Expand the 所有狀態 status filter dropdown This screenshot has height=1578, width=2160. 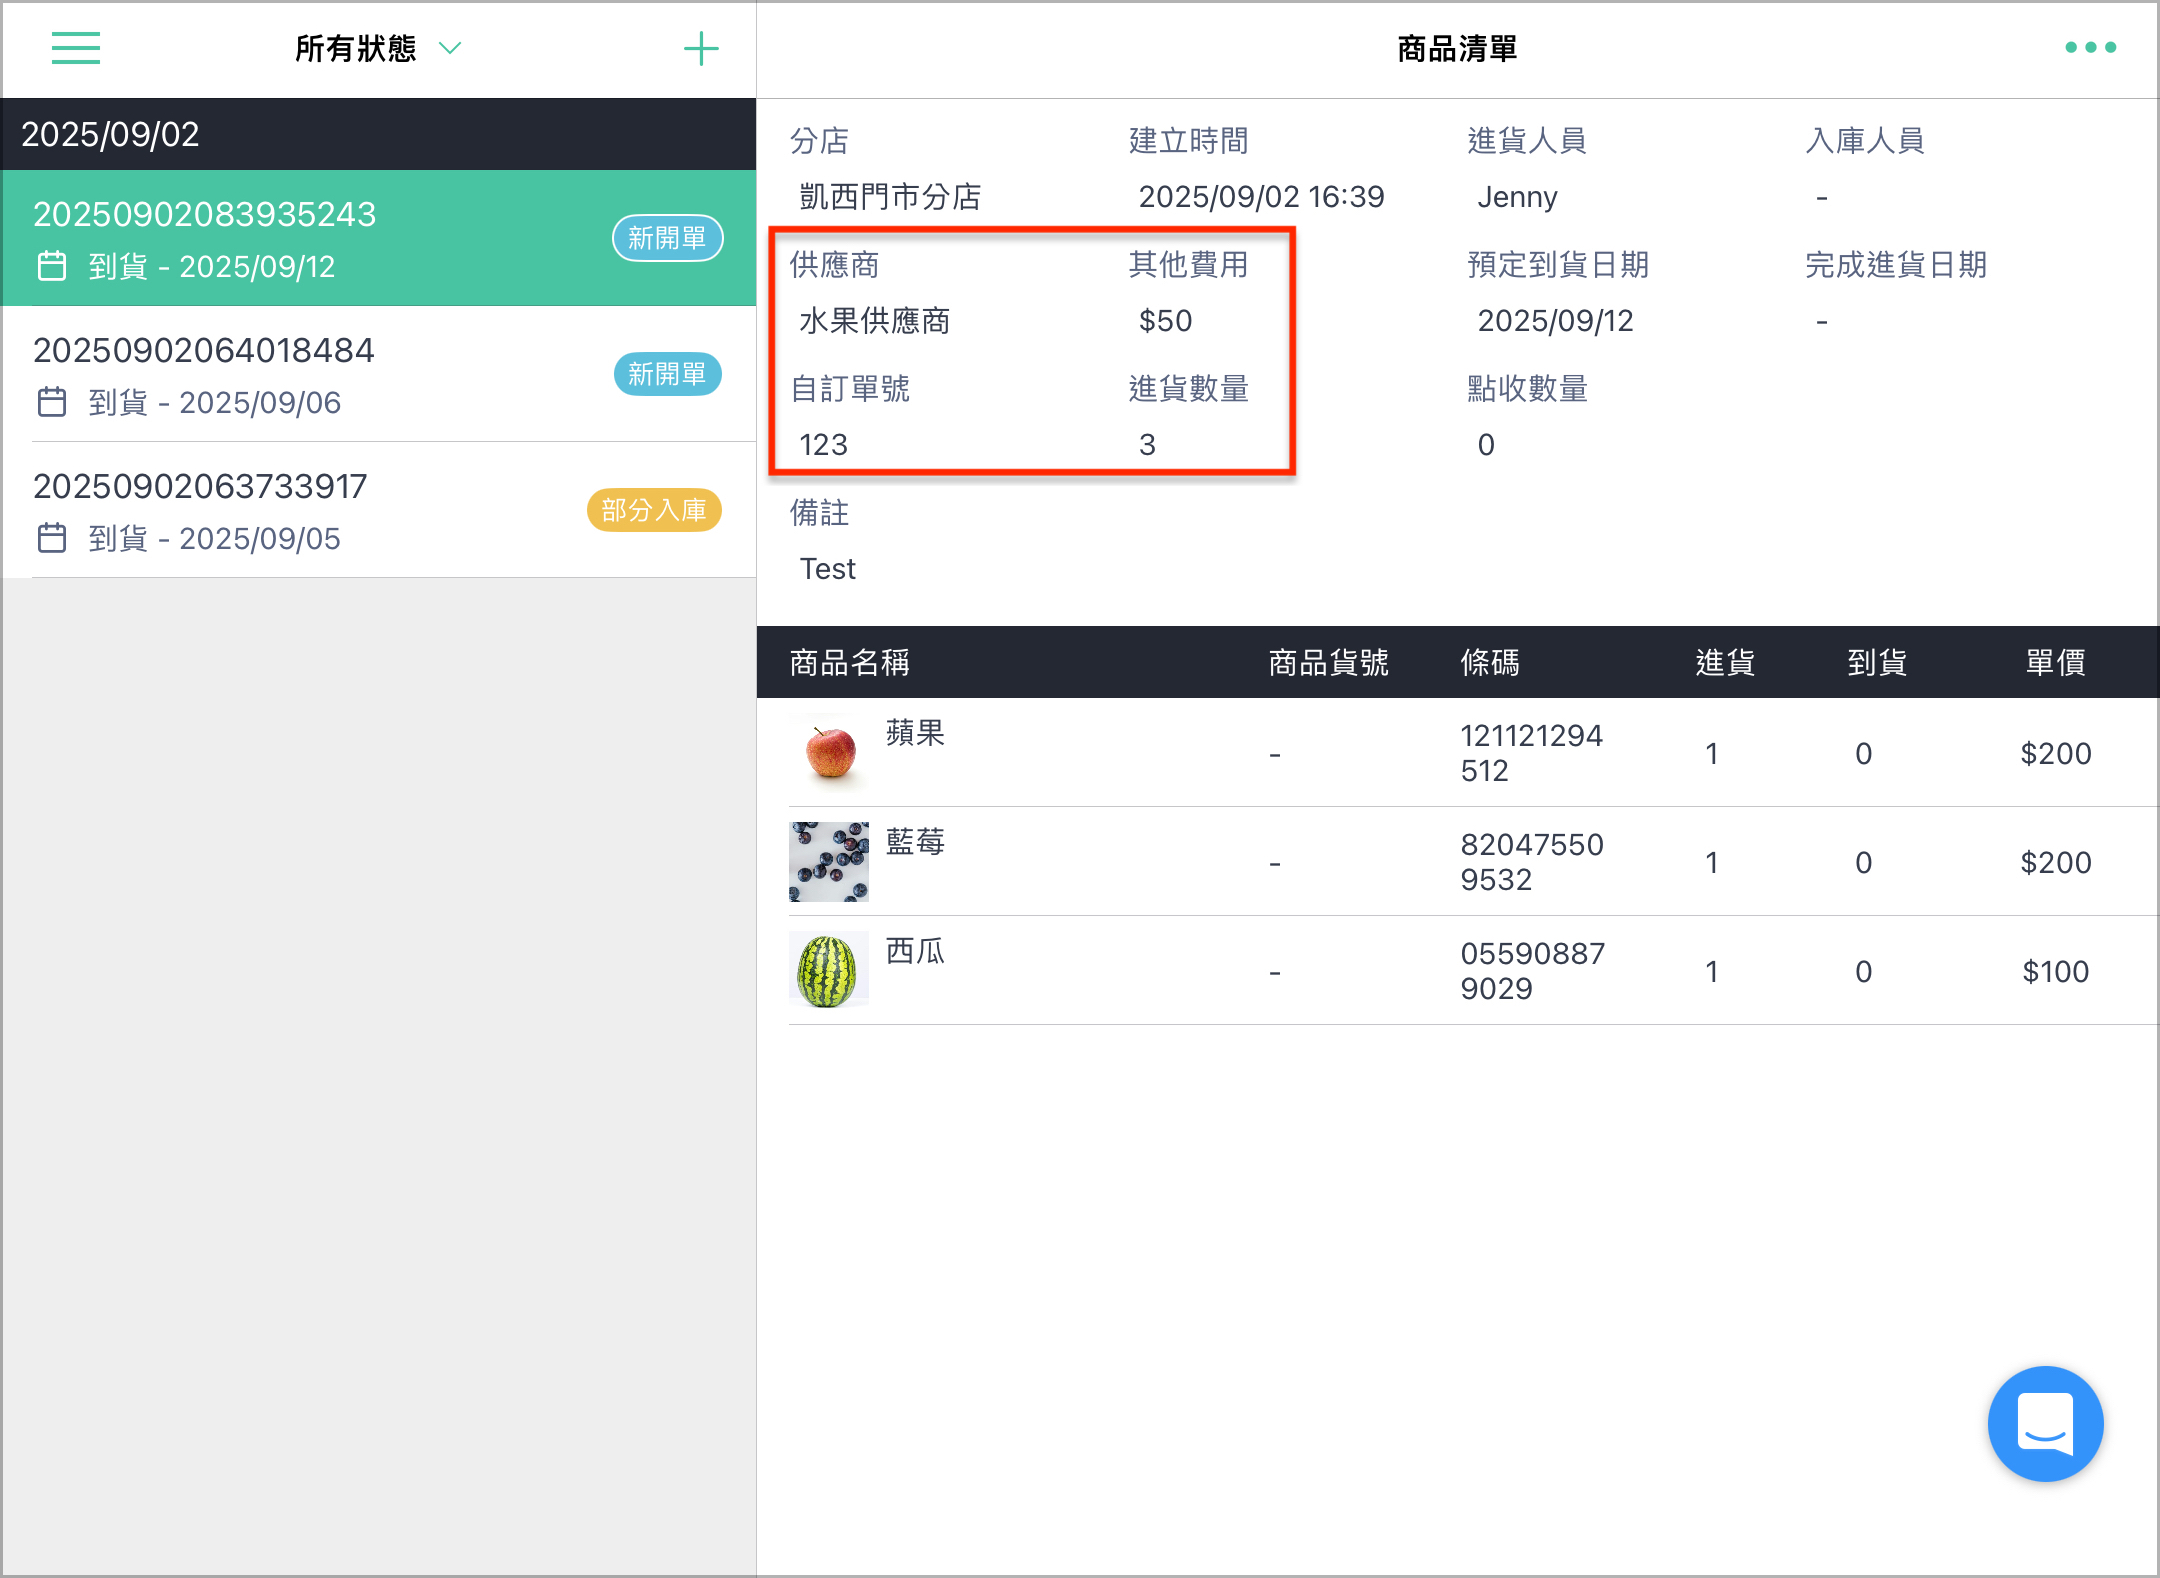[378, 48]
